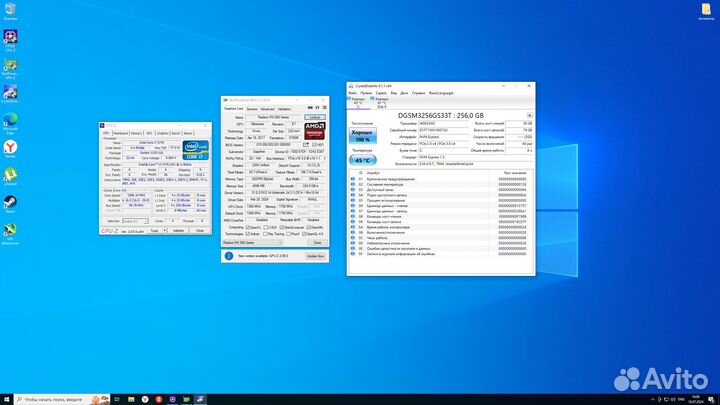The width and height of the screenshot is (720, 405).
Task: Launch Steam from the desktop
Action: [10, 202]
